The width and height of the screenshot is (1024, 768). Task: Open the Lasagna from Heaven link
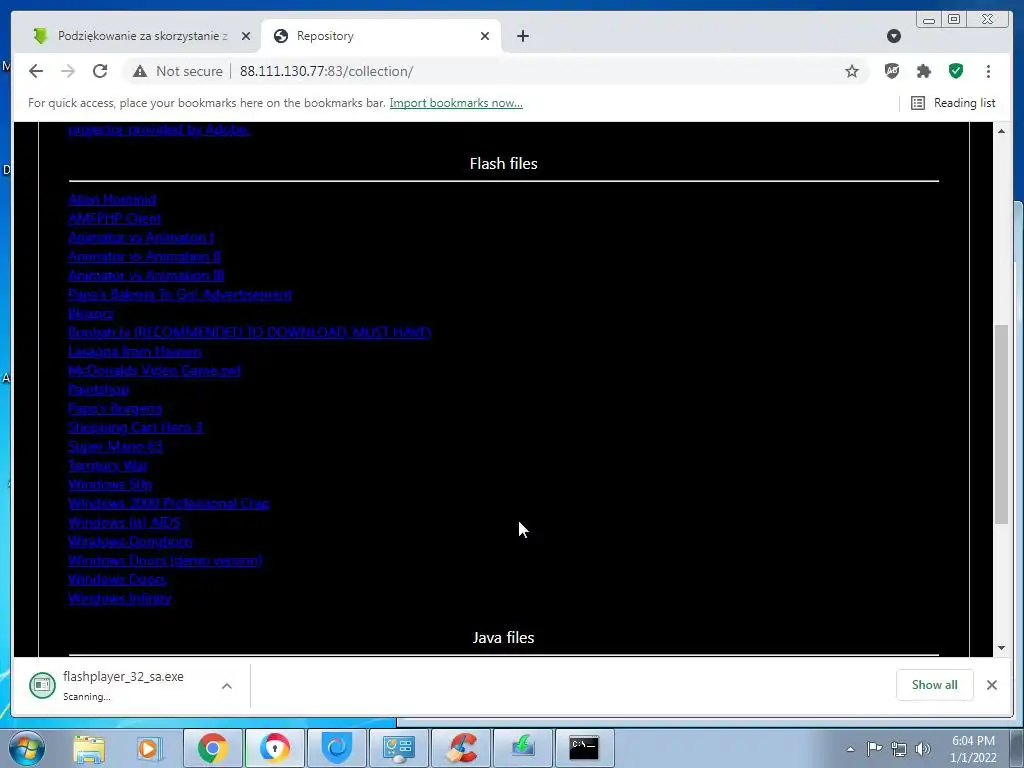tap(135, 351)
